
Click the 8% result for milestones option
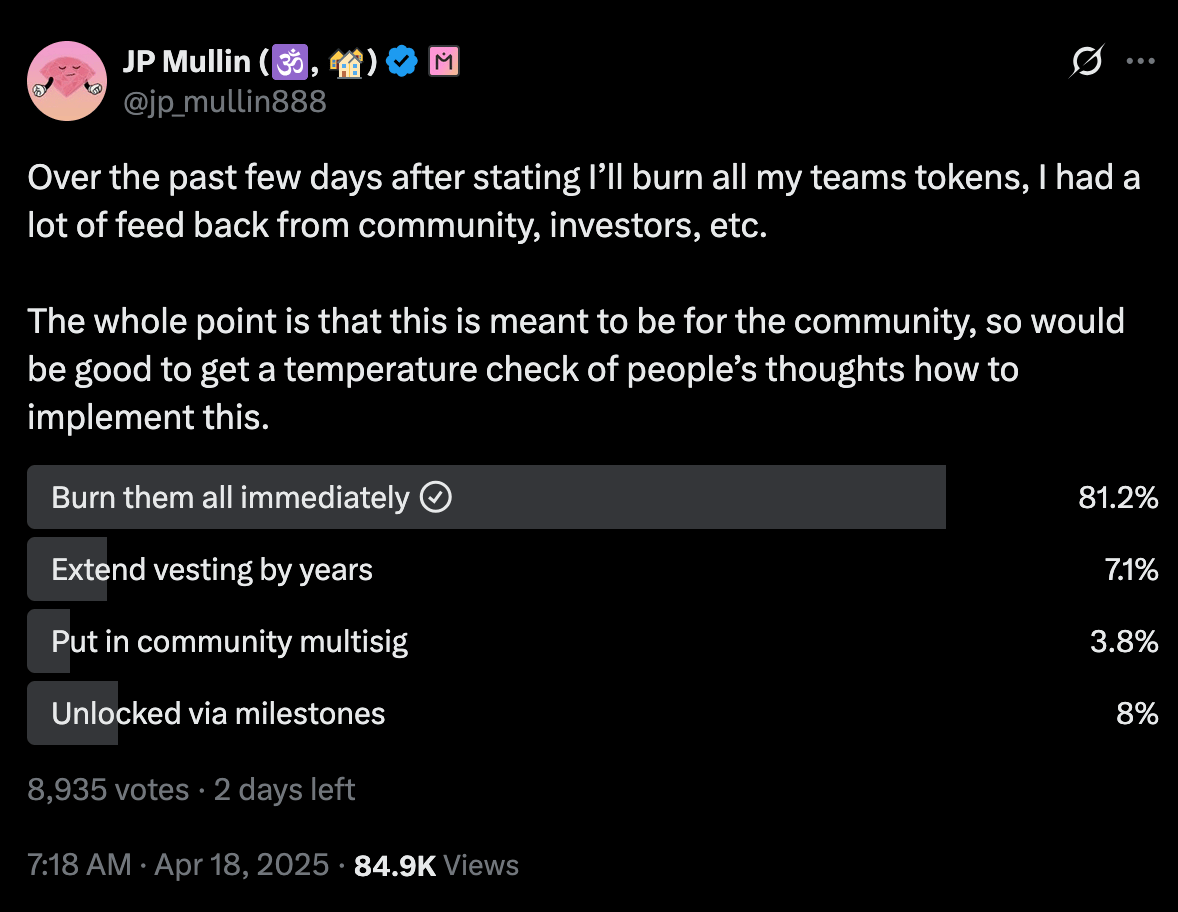click(x=1138, y=713)
